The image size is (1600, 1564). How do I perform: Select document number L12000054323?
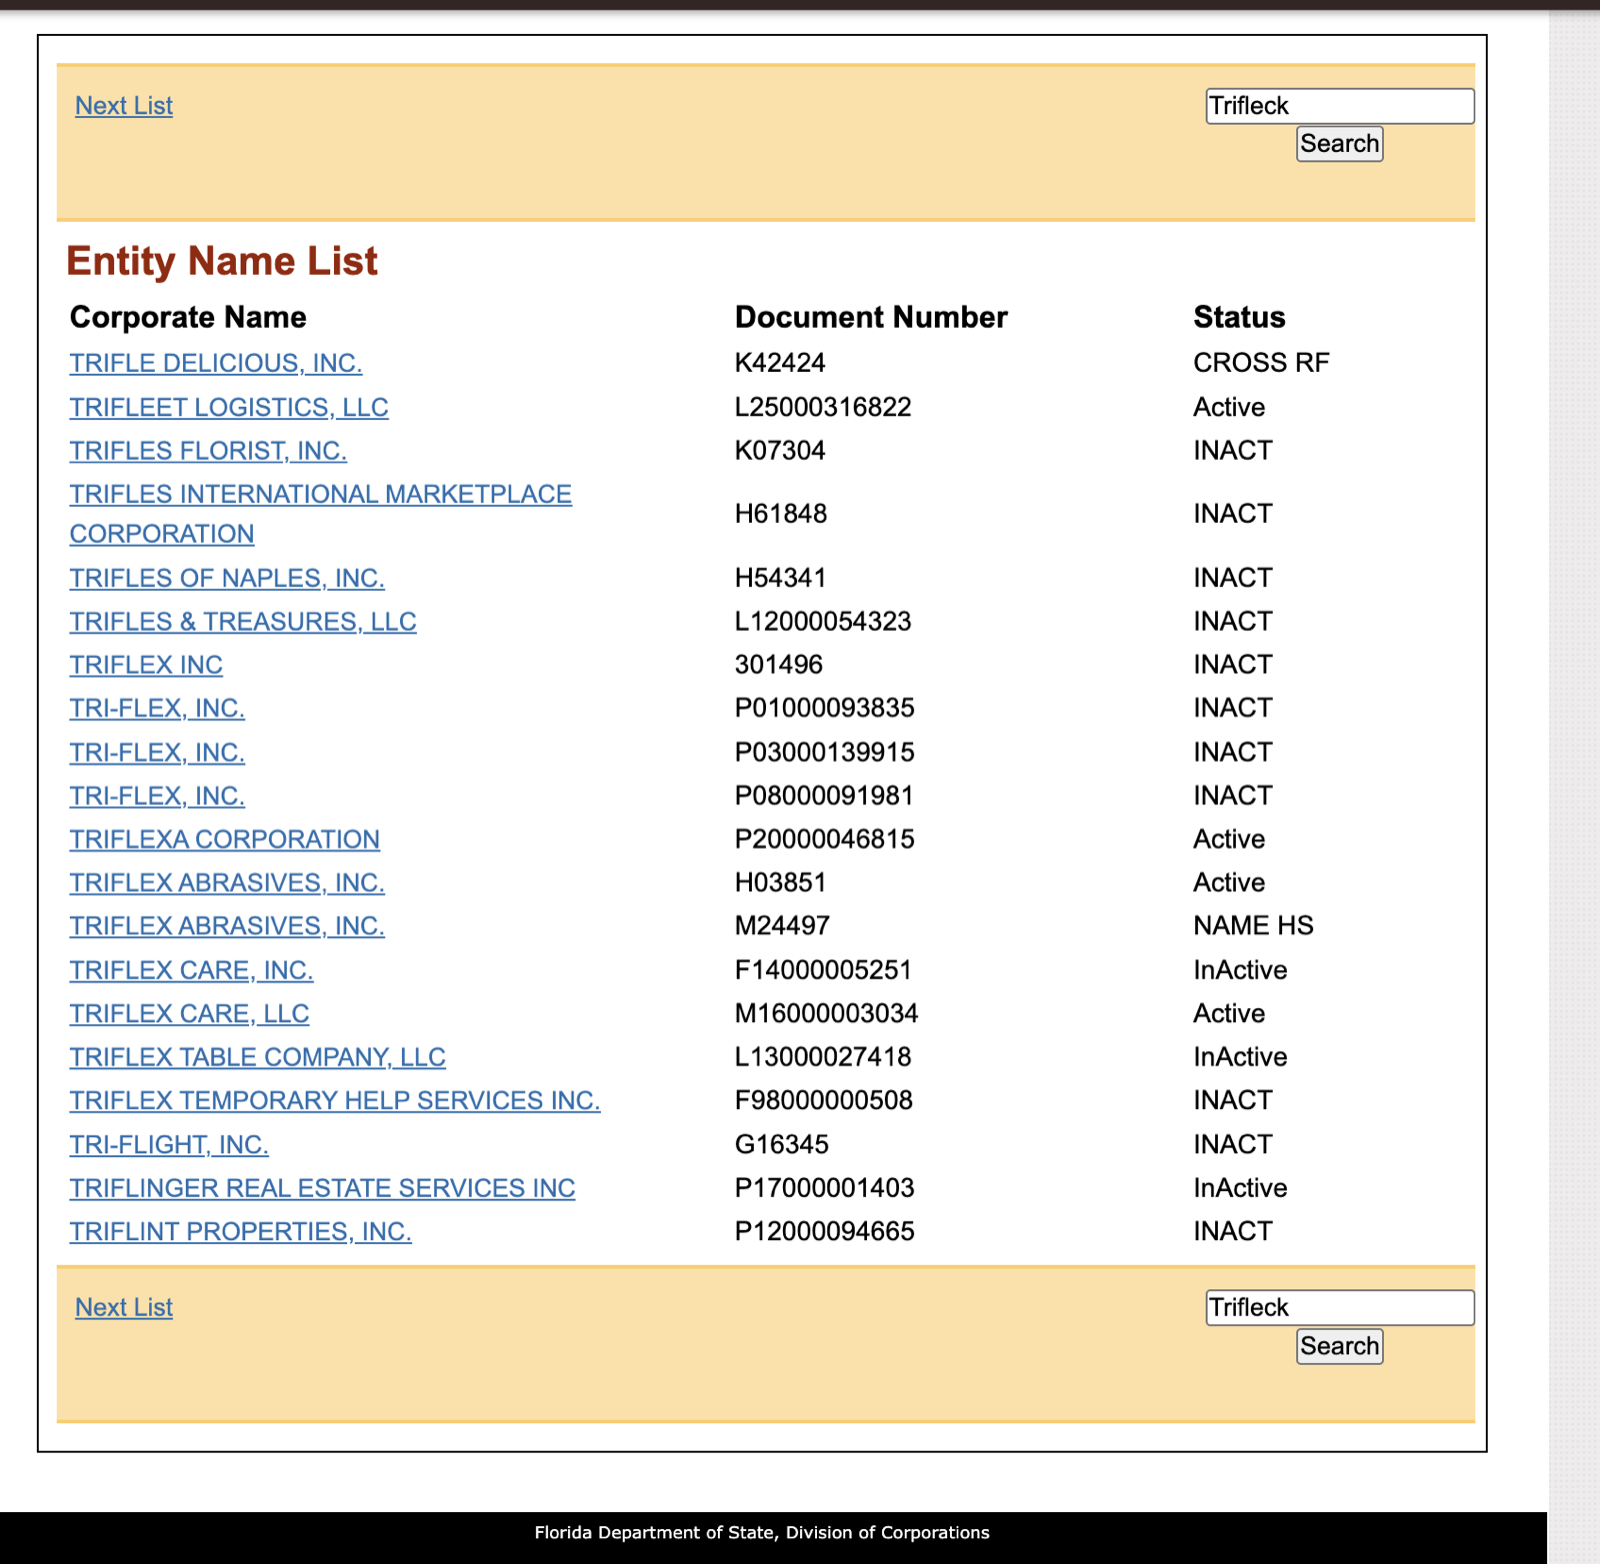click(823, 622)
